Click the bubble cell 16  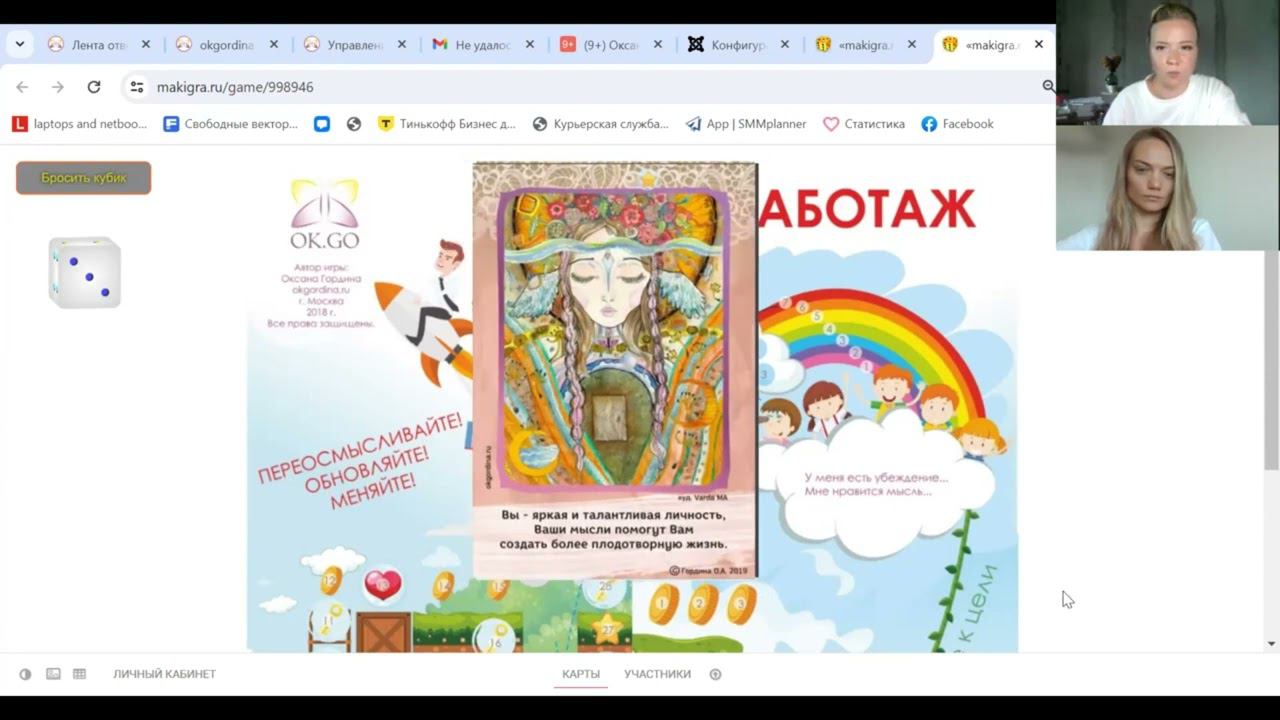tap(494, 640)
